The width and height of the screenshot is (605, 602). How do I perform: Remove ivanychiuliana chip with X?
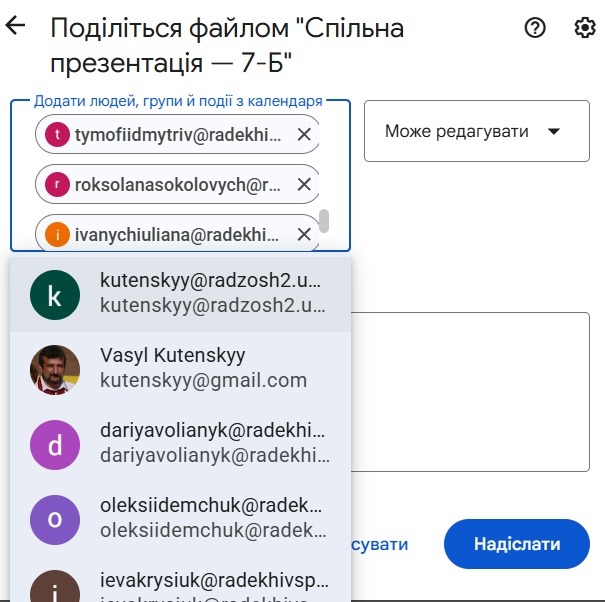click(304, 234)
